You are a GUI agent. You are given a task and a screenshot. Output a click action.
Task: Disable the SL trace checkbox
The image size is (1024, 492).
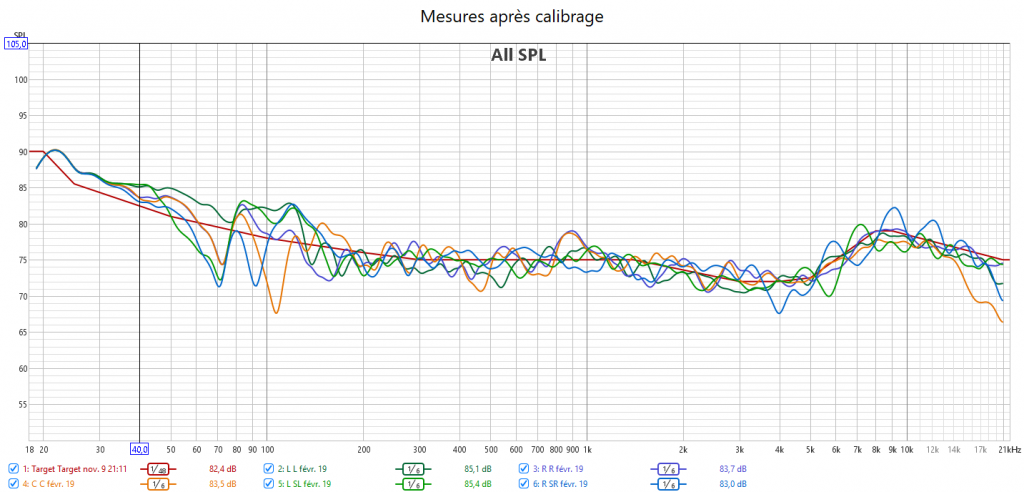click(x=269, y=484)
